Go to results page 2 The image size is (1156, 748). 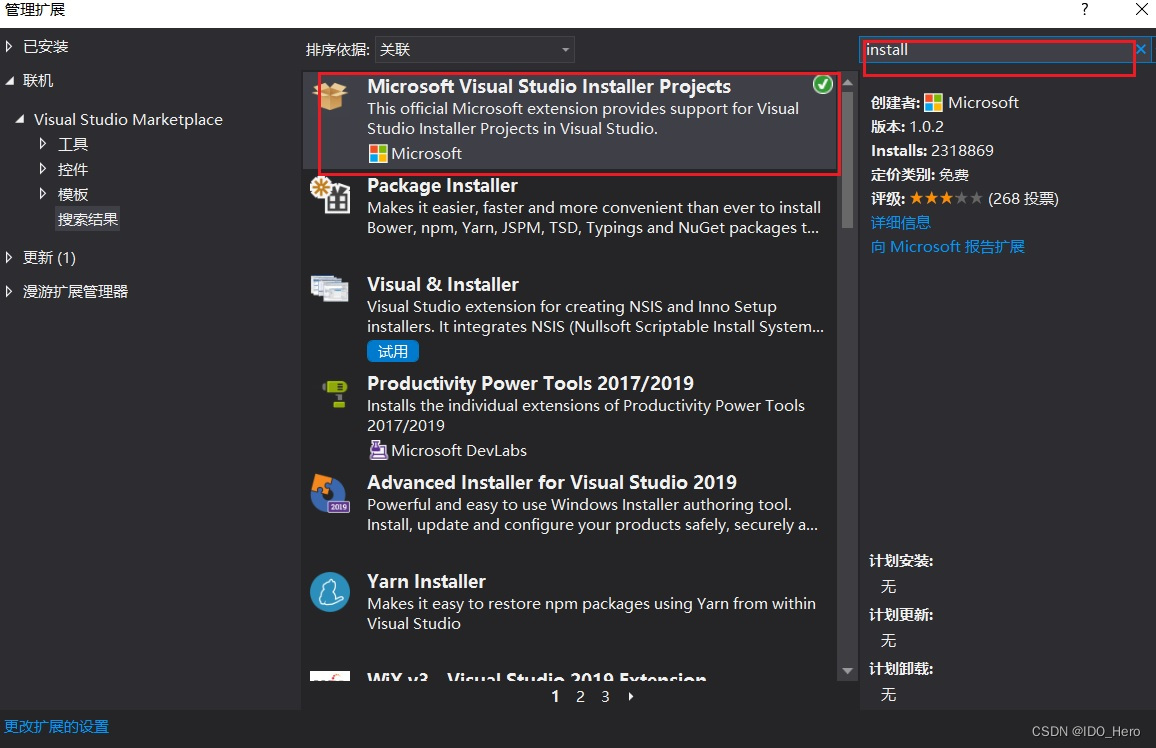tap(580, 696)
